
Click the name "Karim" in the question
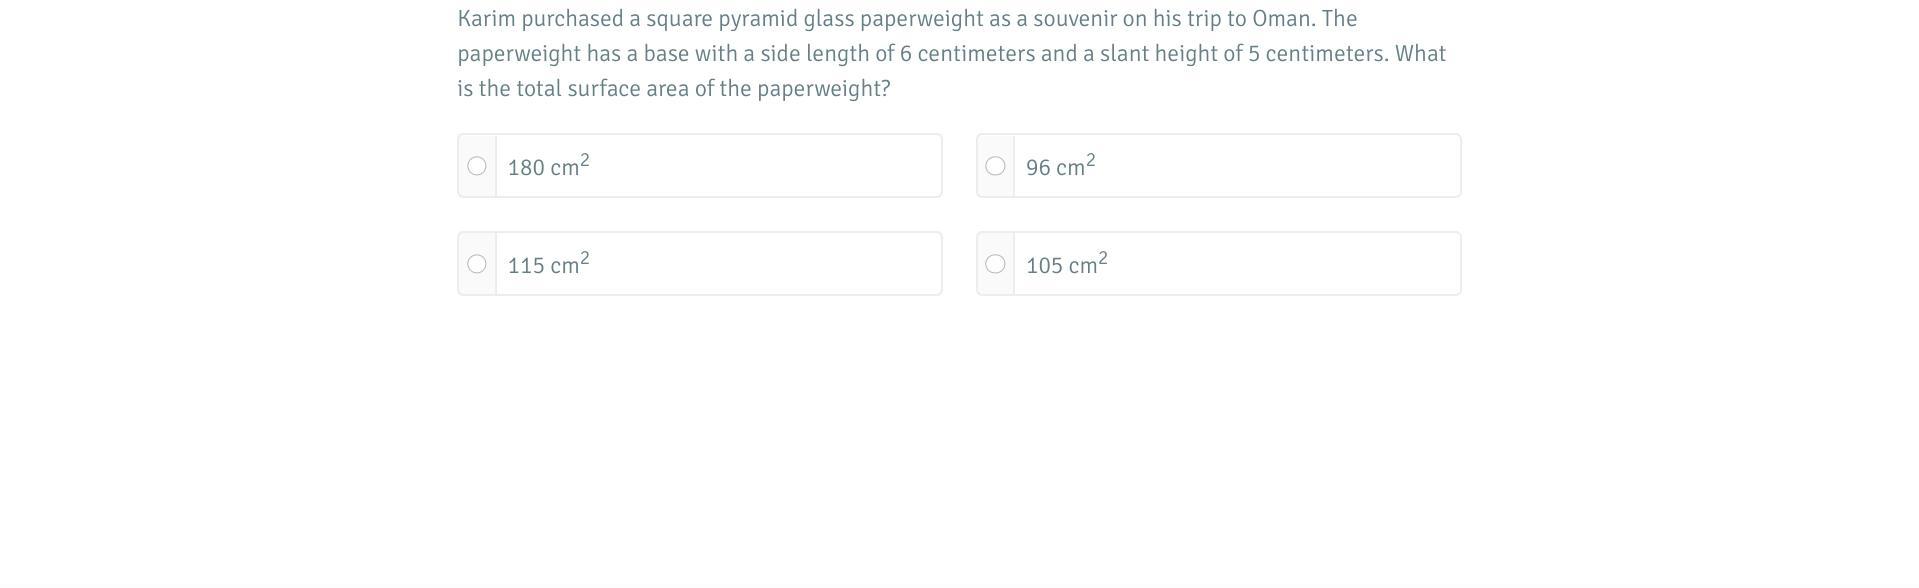coord(486,19)
